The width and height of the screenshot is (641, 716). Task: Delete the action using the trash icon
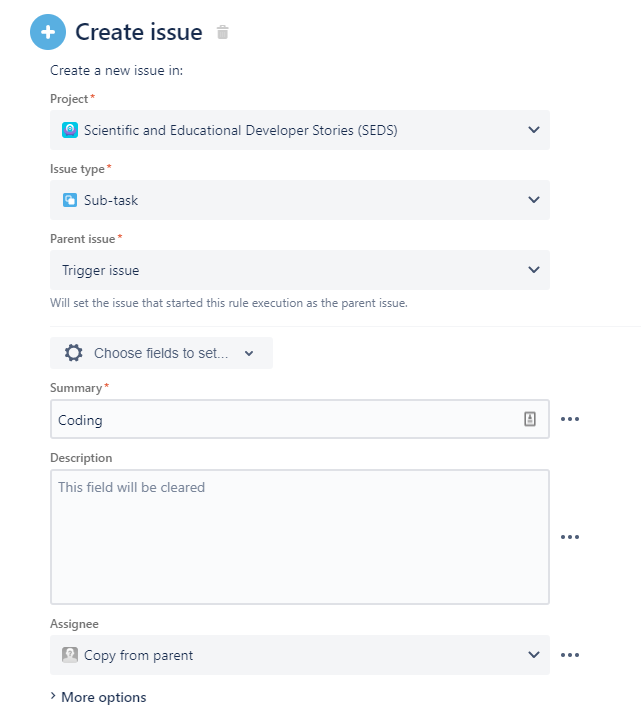222,32
